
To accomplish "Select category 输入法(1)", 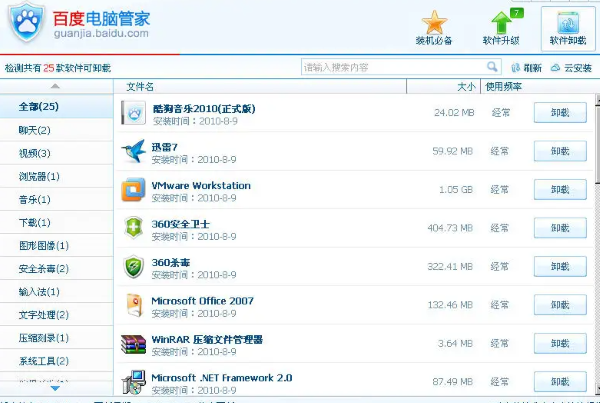I will pos(57,292).
